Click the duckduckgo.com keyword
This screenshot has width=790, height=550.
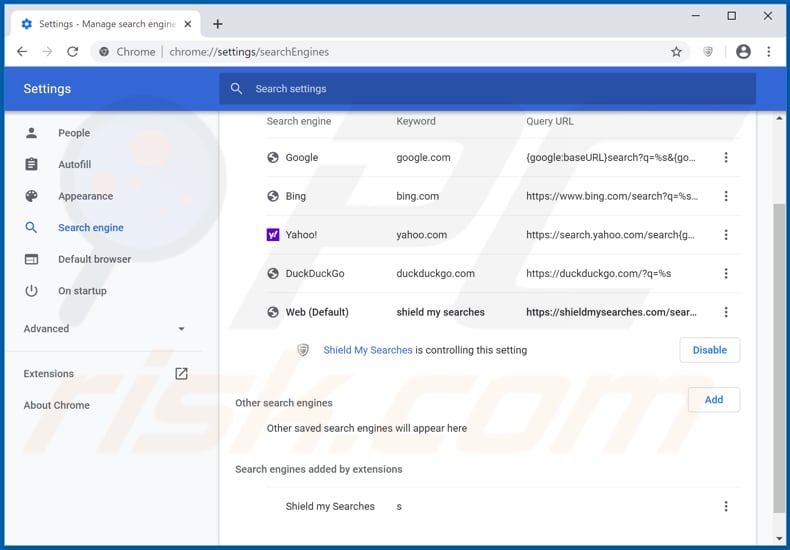pos(435,273)
